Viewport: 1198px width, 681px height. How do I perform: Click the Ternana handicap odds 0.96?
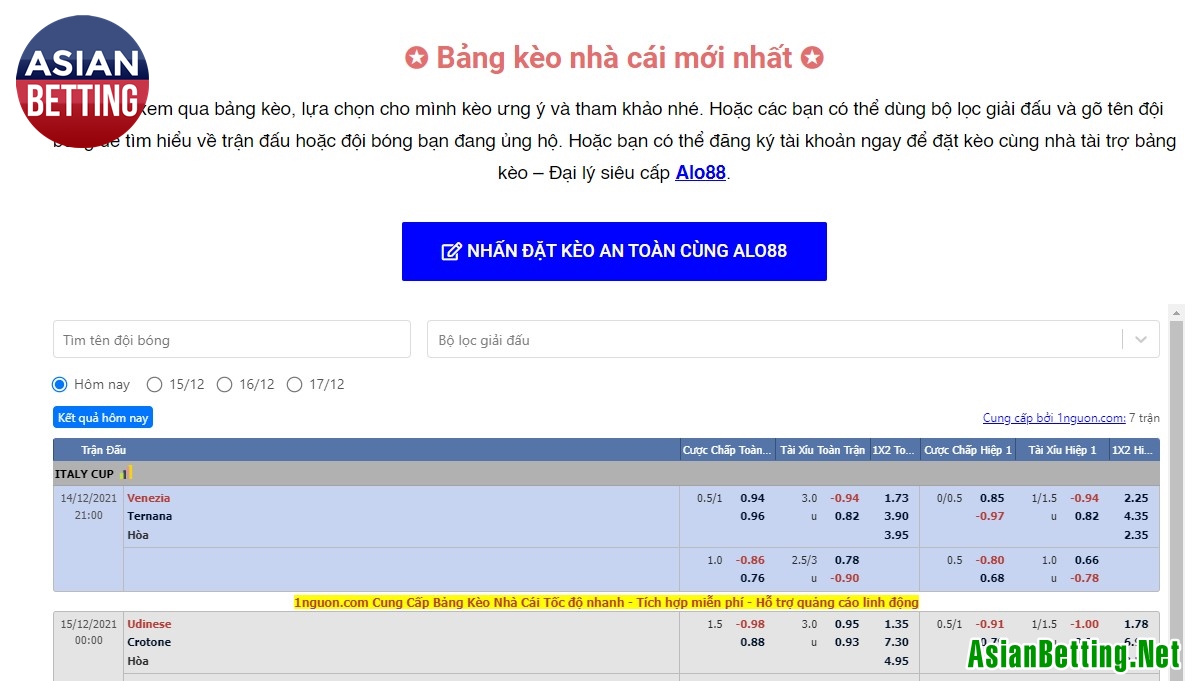[x=752, y=516]
